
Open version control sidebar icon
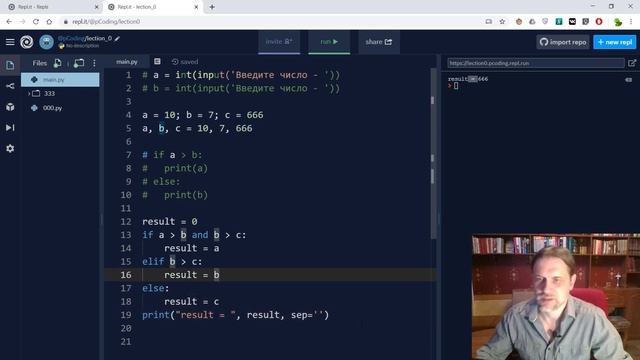(10, 86)
